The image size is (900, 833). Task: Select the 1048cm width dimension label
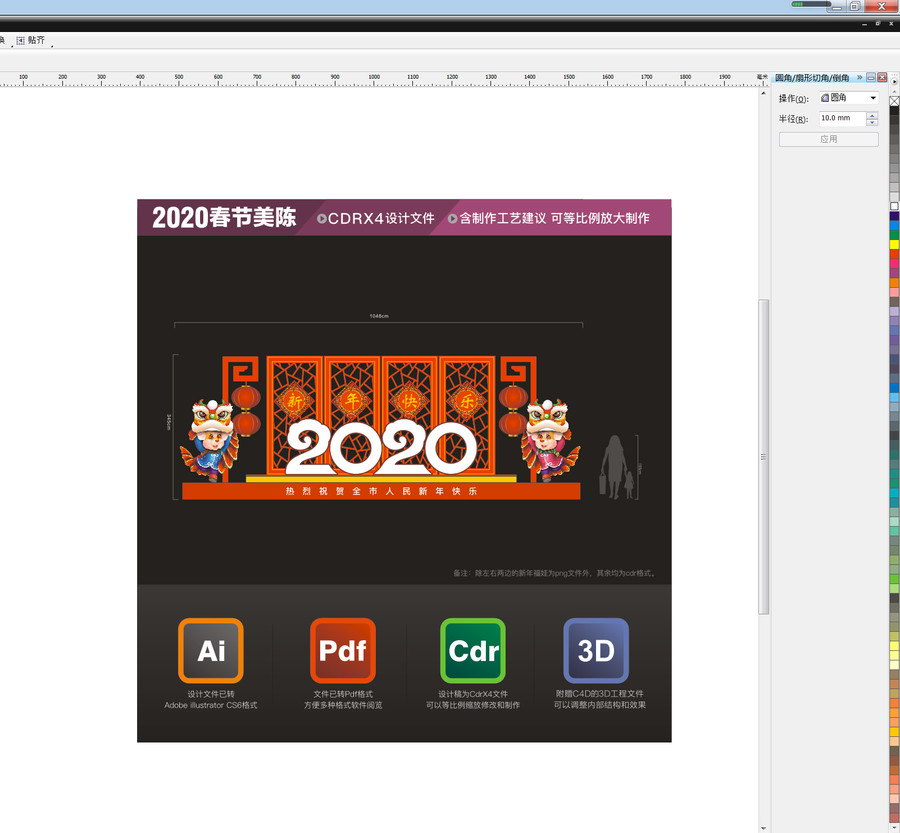(379, 316)
